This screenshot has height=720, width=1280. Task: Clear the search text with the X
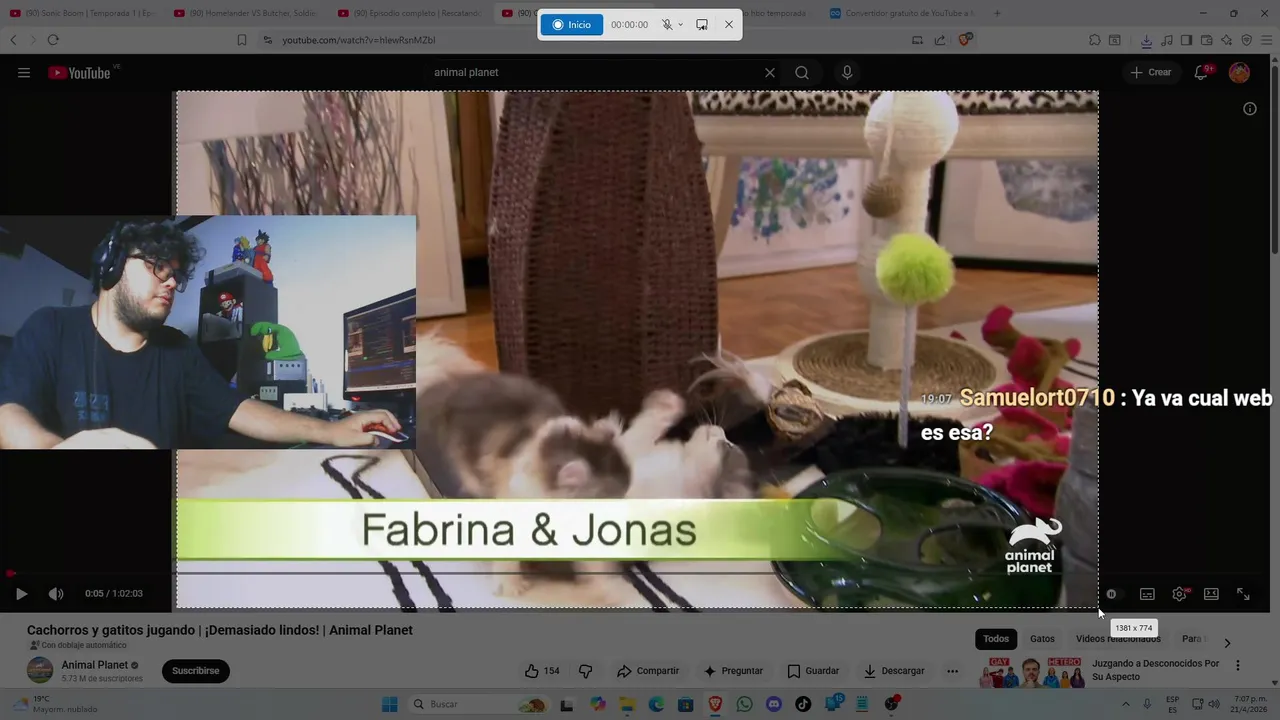coord(770,73)
